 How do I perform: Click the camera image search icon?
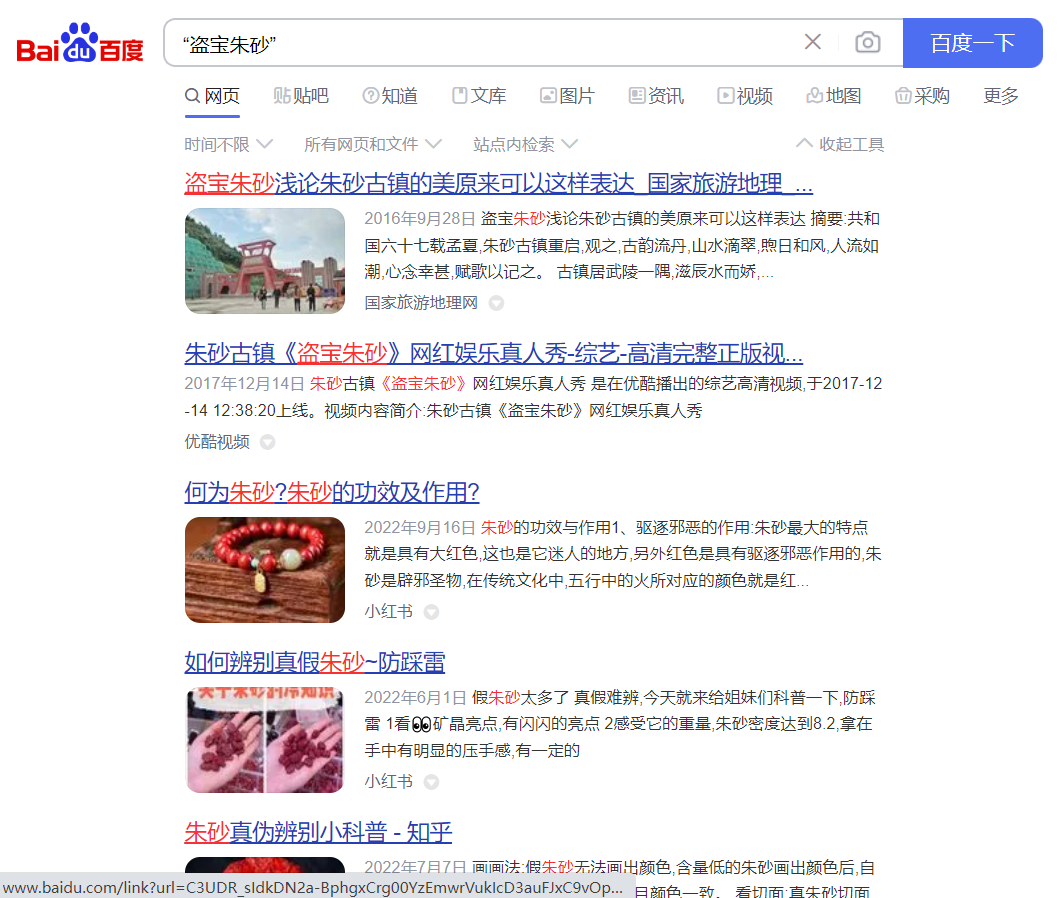click(x=867, y=42)
